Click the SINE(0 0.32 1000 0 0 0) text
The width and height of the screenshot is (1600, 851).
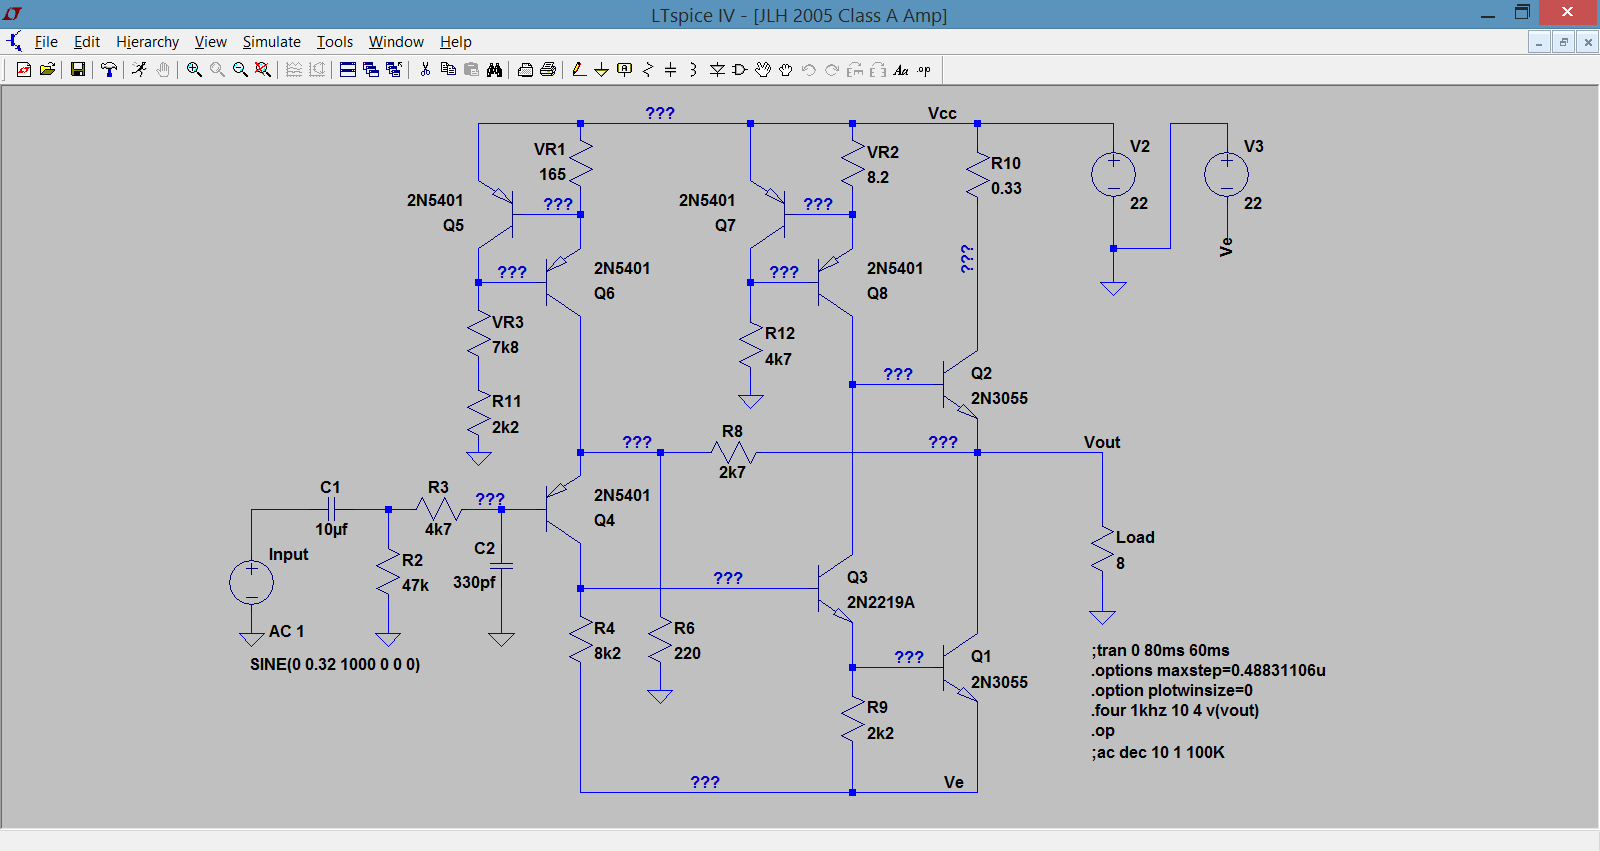point(335,664)
